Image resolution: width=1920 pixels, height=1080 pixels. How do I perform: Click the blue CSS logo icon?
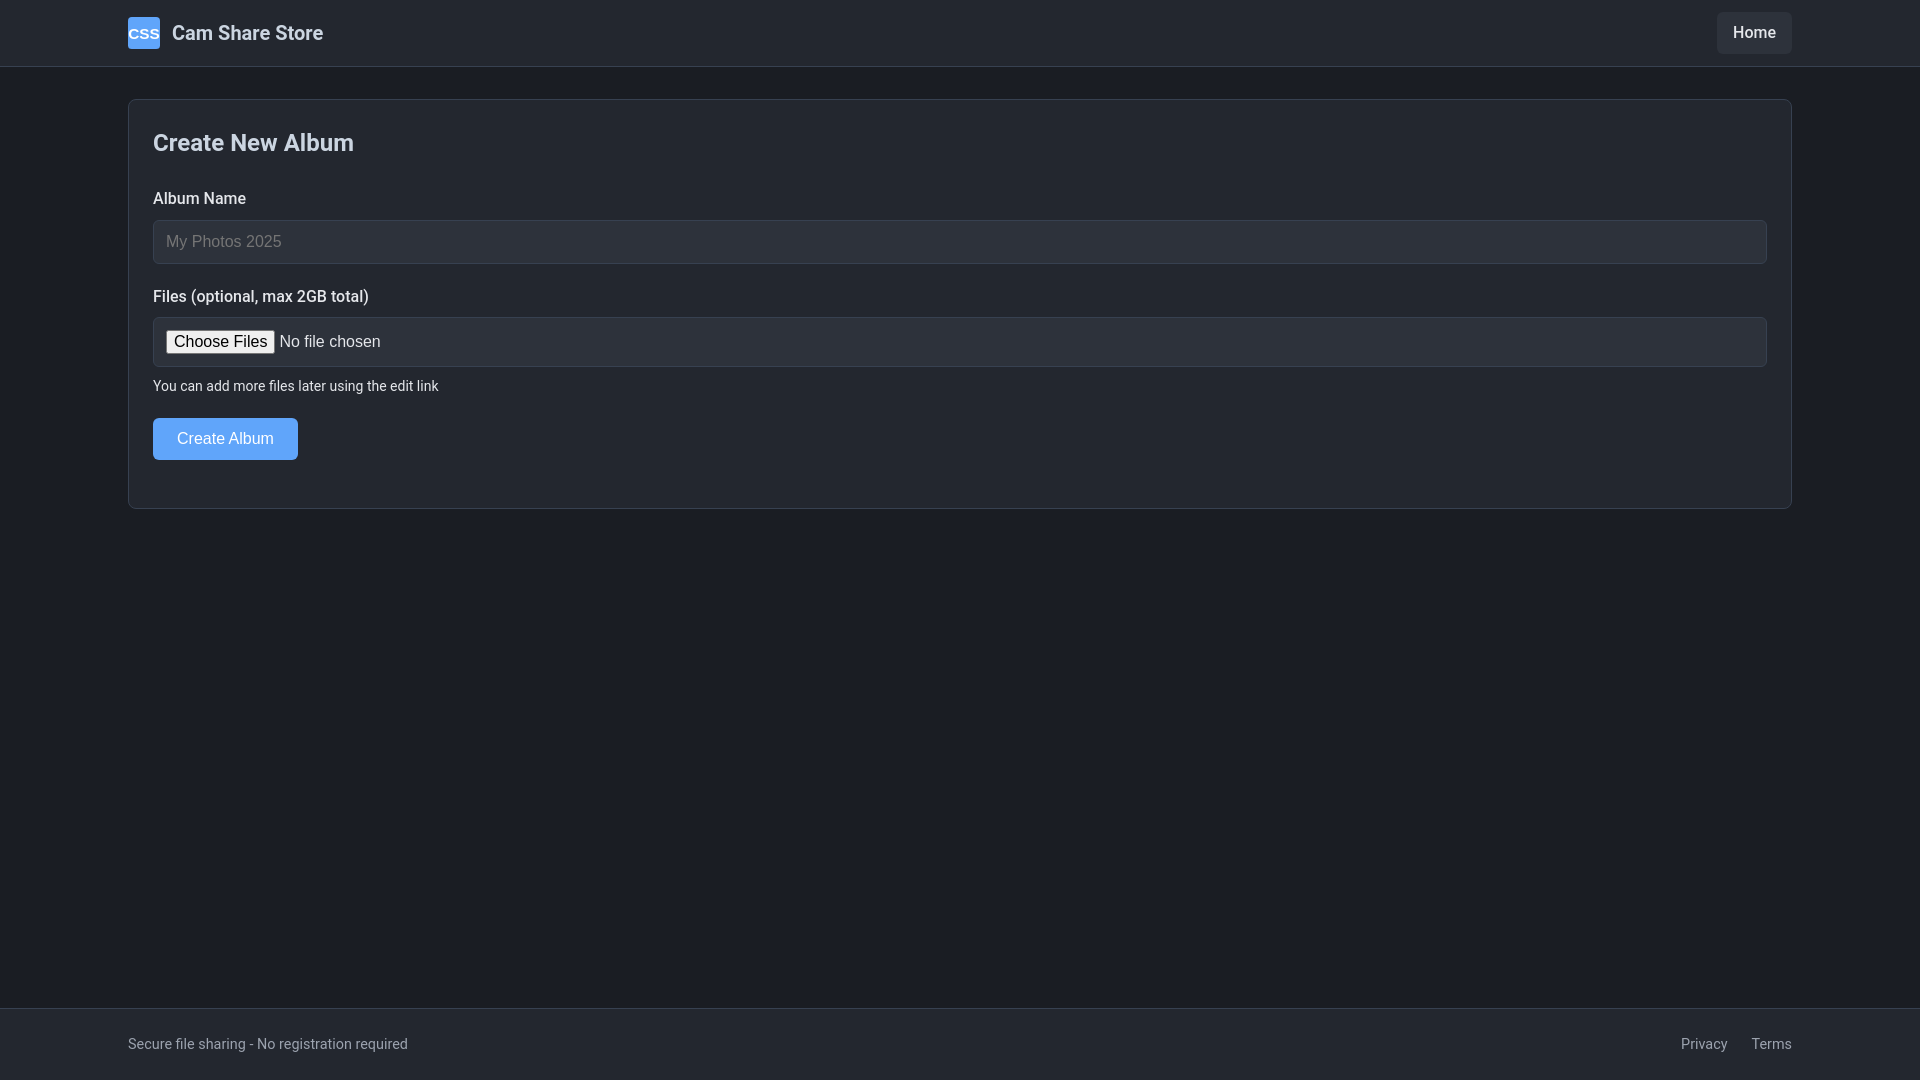pyautogui.click(x=143, y=33)
